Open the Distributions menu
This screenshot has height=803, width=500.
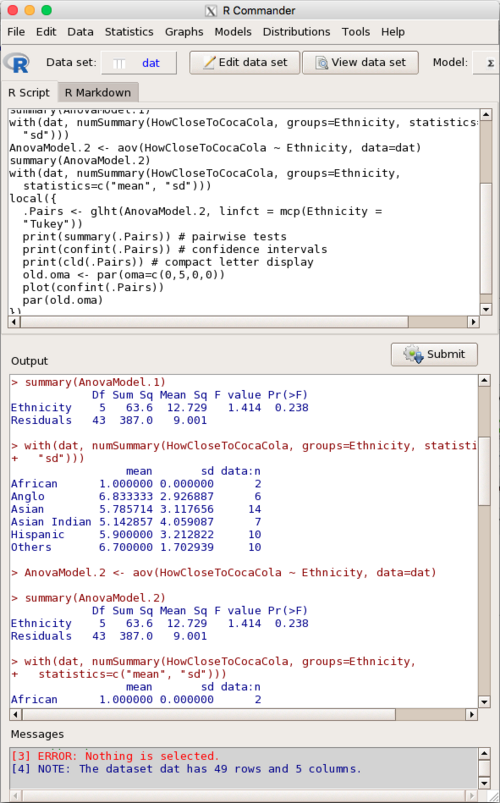297,32
